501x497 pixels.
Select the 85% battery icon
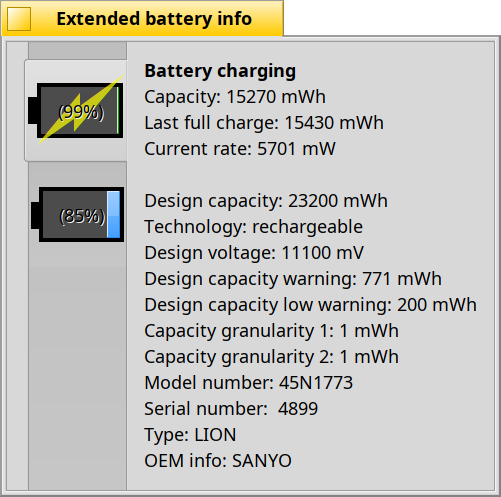pyautogui.click(x=77, y=214)
